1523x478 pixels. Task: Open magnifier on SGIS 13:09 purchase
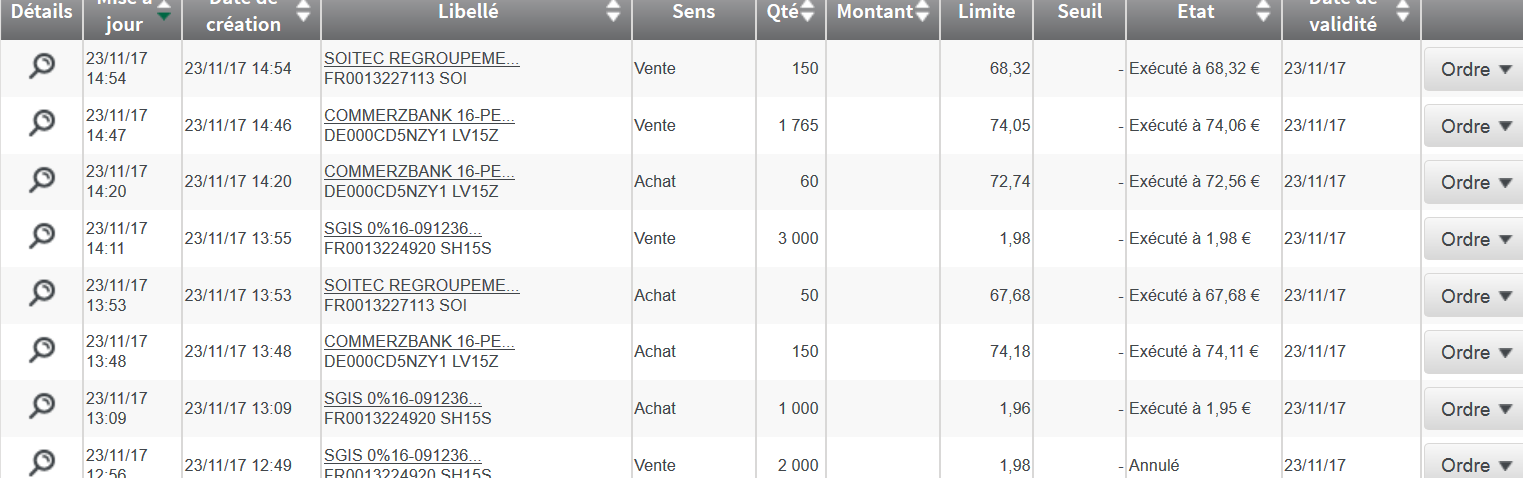click(41, 406)
